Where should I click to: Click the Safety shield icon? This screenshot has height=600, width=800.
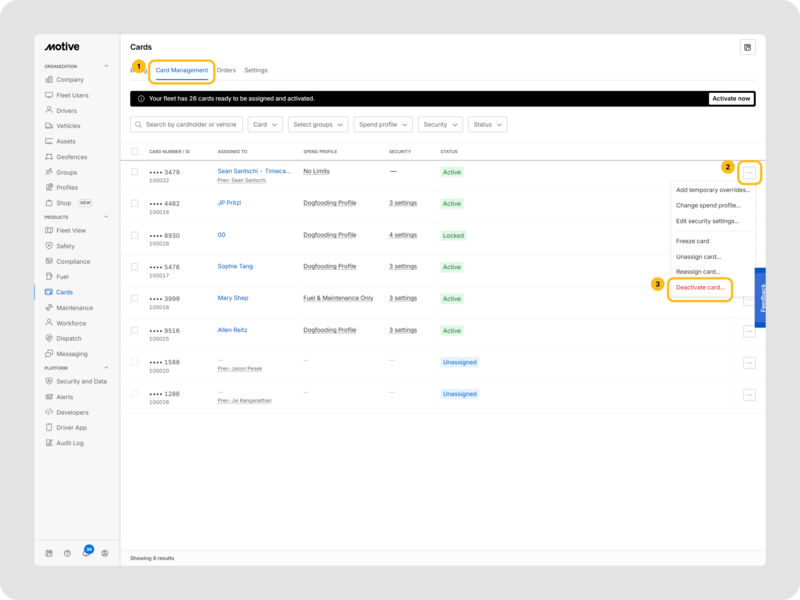coord(49,246)
